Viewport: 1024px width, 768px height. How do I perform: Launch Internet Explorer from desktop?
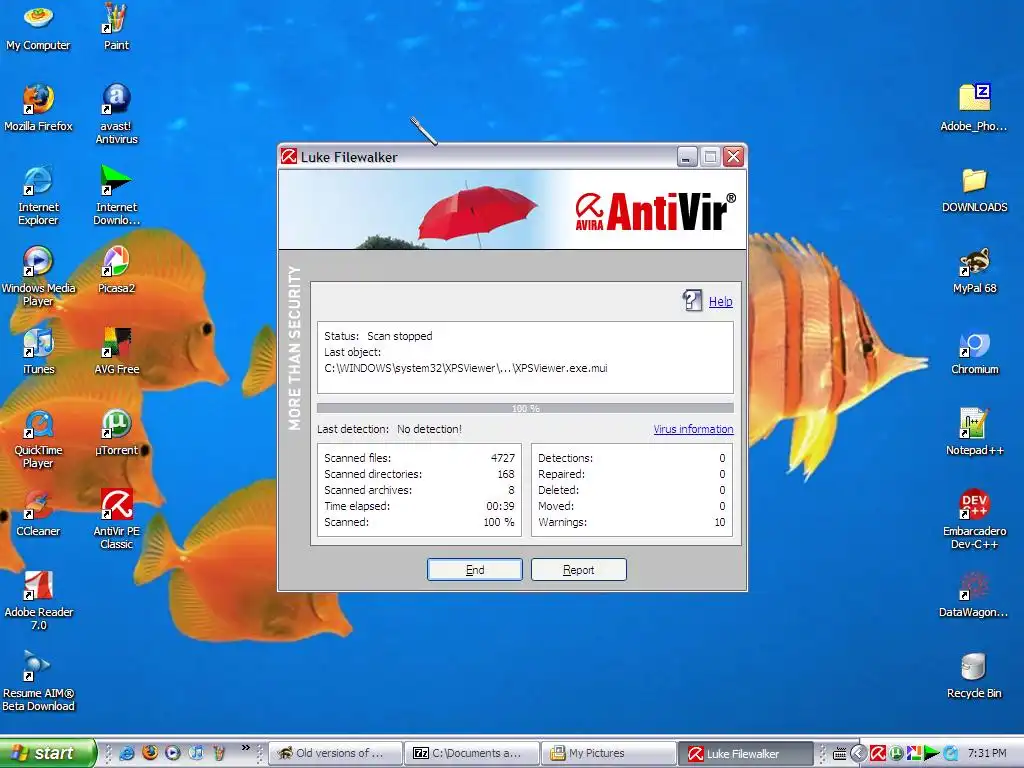coord(38,195)
